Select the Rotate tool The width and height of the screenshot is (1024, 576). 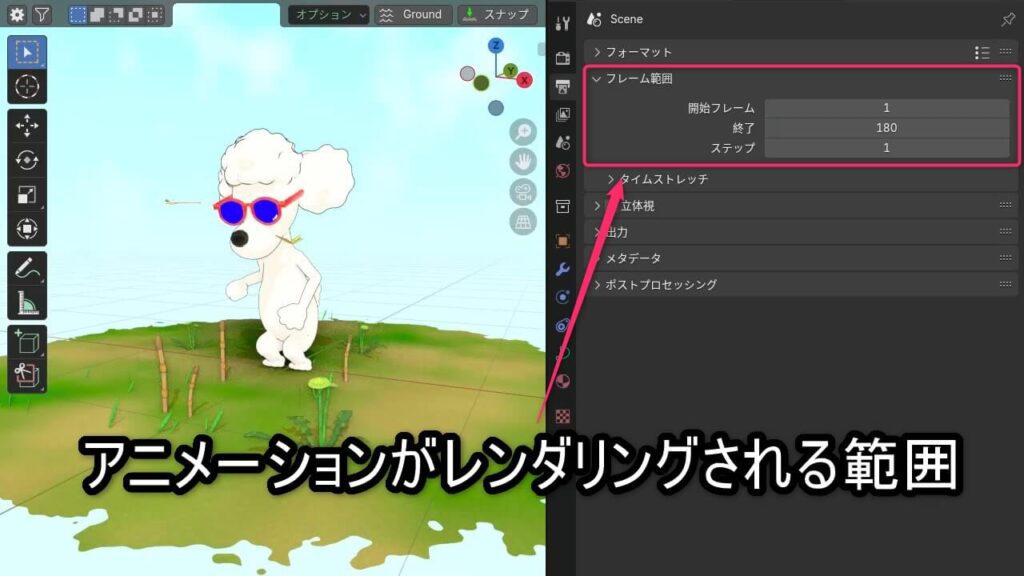pos(27,160)
